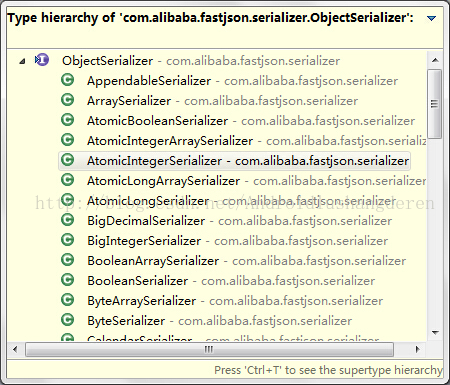450x385 pixels.
Task: Click the AtomicLongArraySerializer class icon
Action: click(x=68, y=180)
